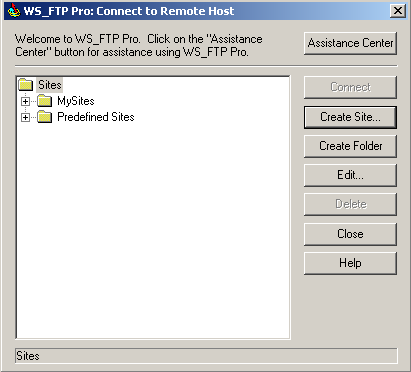Expand the Predefined Sites tree node
The height and width of the screenshot is (372, 411).
point(25,117)
